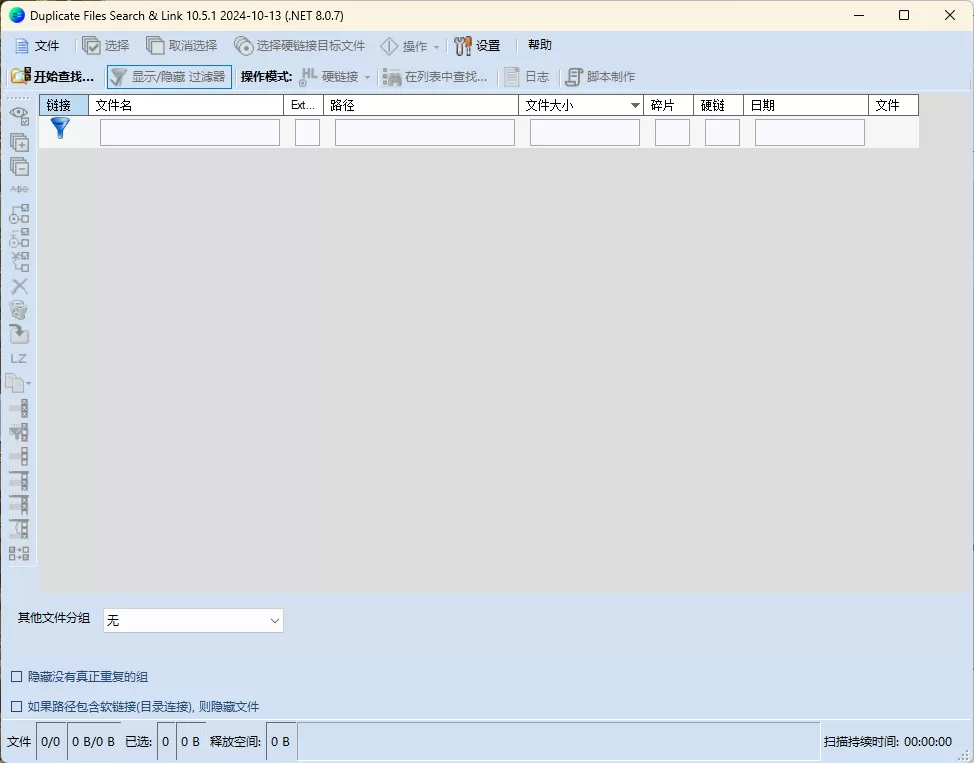
Task: Click the 日志 (log) icon in toolbar
Action: point(527,76)
